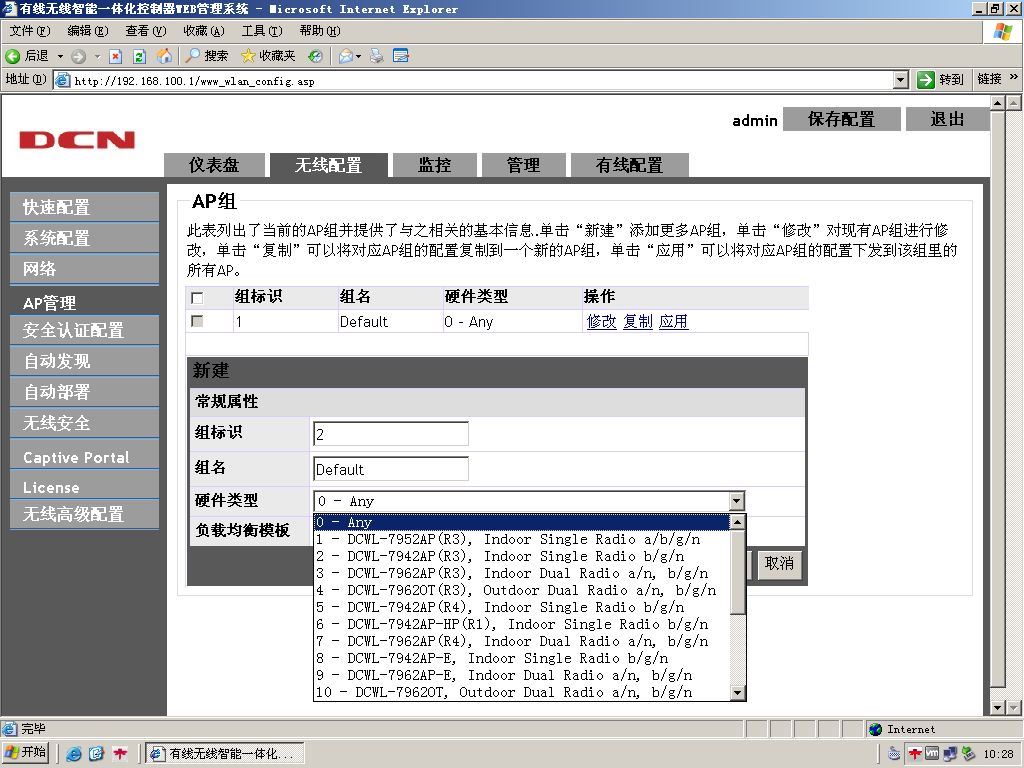Pick 6 - DCWL-7942AP-HP(R1) option
1024x768 pixels.
point(521,624)
